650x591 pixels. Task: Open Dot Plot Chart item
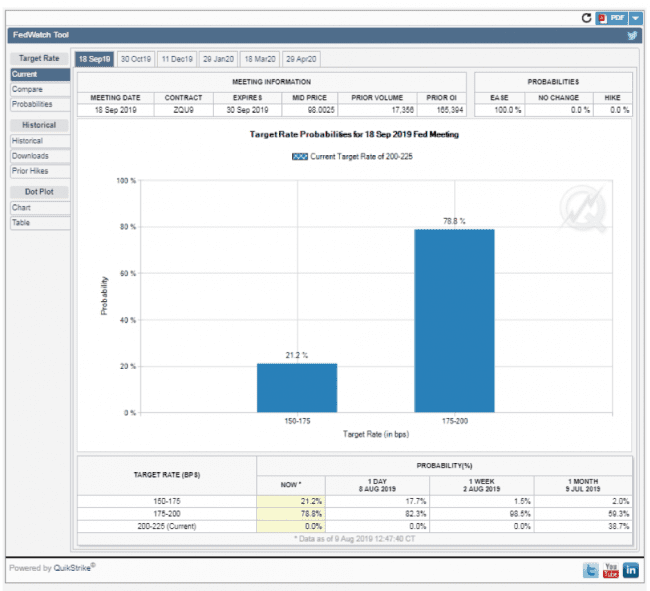[40, 208]
